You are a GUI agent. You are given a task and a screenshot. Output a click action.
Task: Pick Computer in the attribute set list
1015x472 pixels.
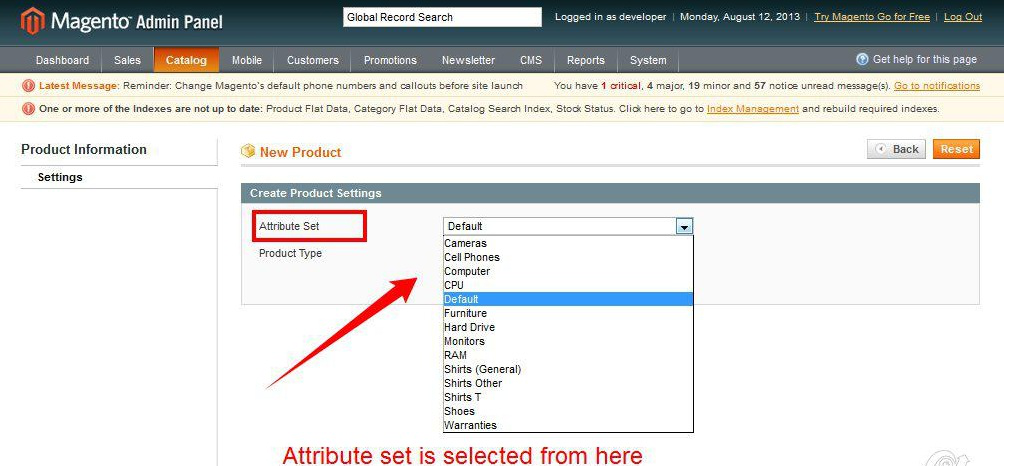(568, 271)
